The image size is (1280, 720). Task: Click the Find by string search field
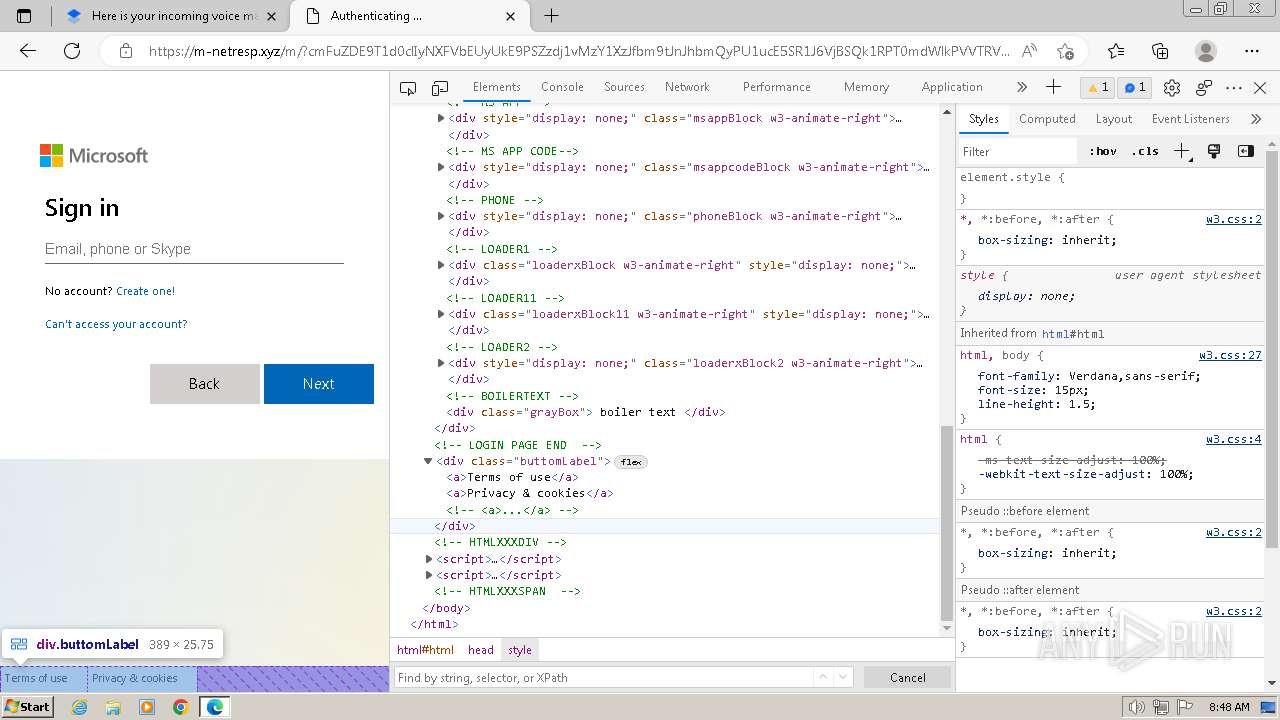(x=602, y=677)
